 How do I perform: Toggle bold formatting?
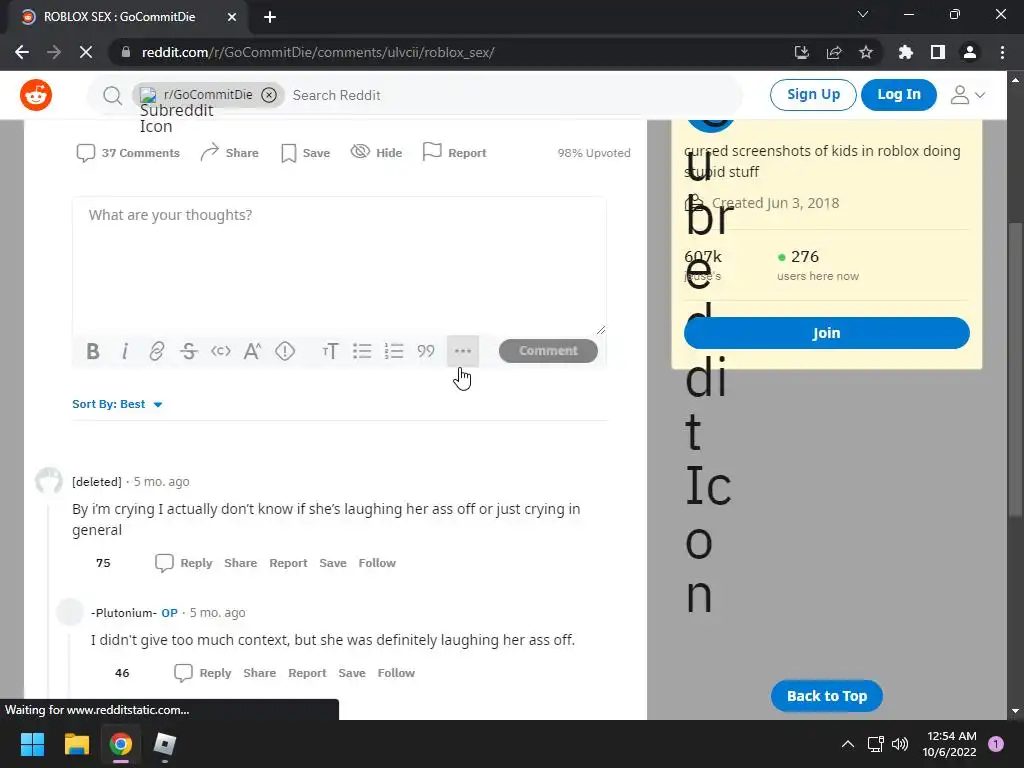tap(93, 351)
